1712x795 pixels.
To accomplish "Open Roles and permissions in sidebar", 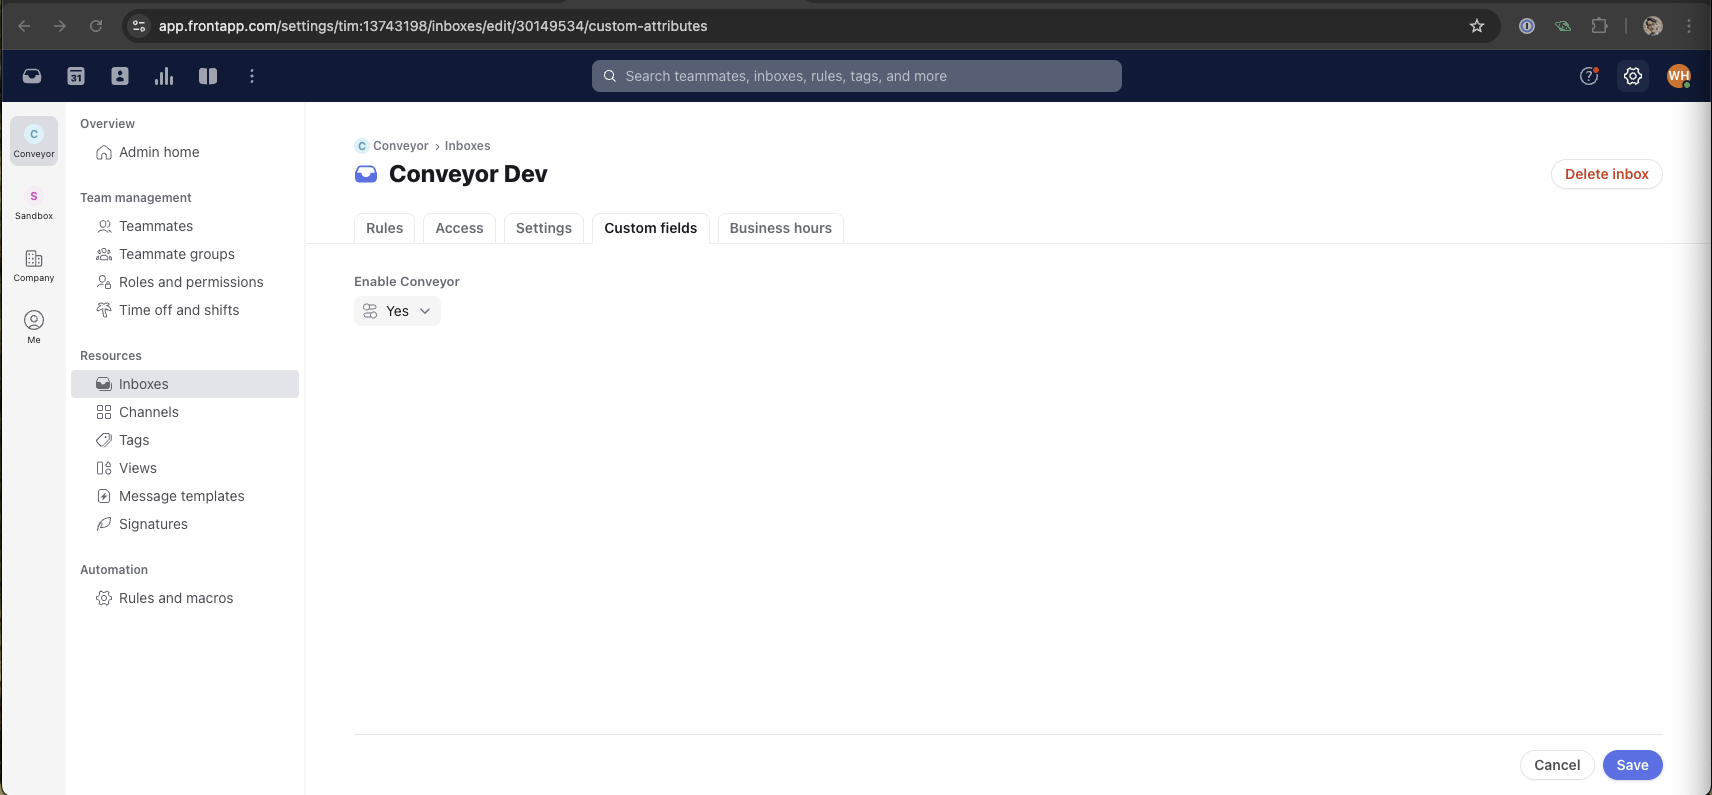I will tap(185, 282).
